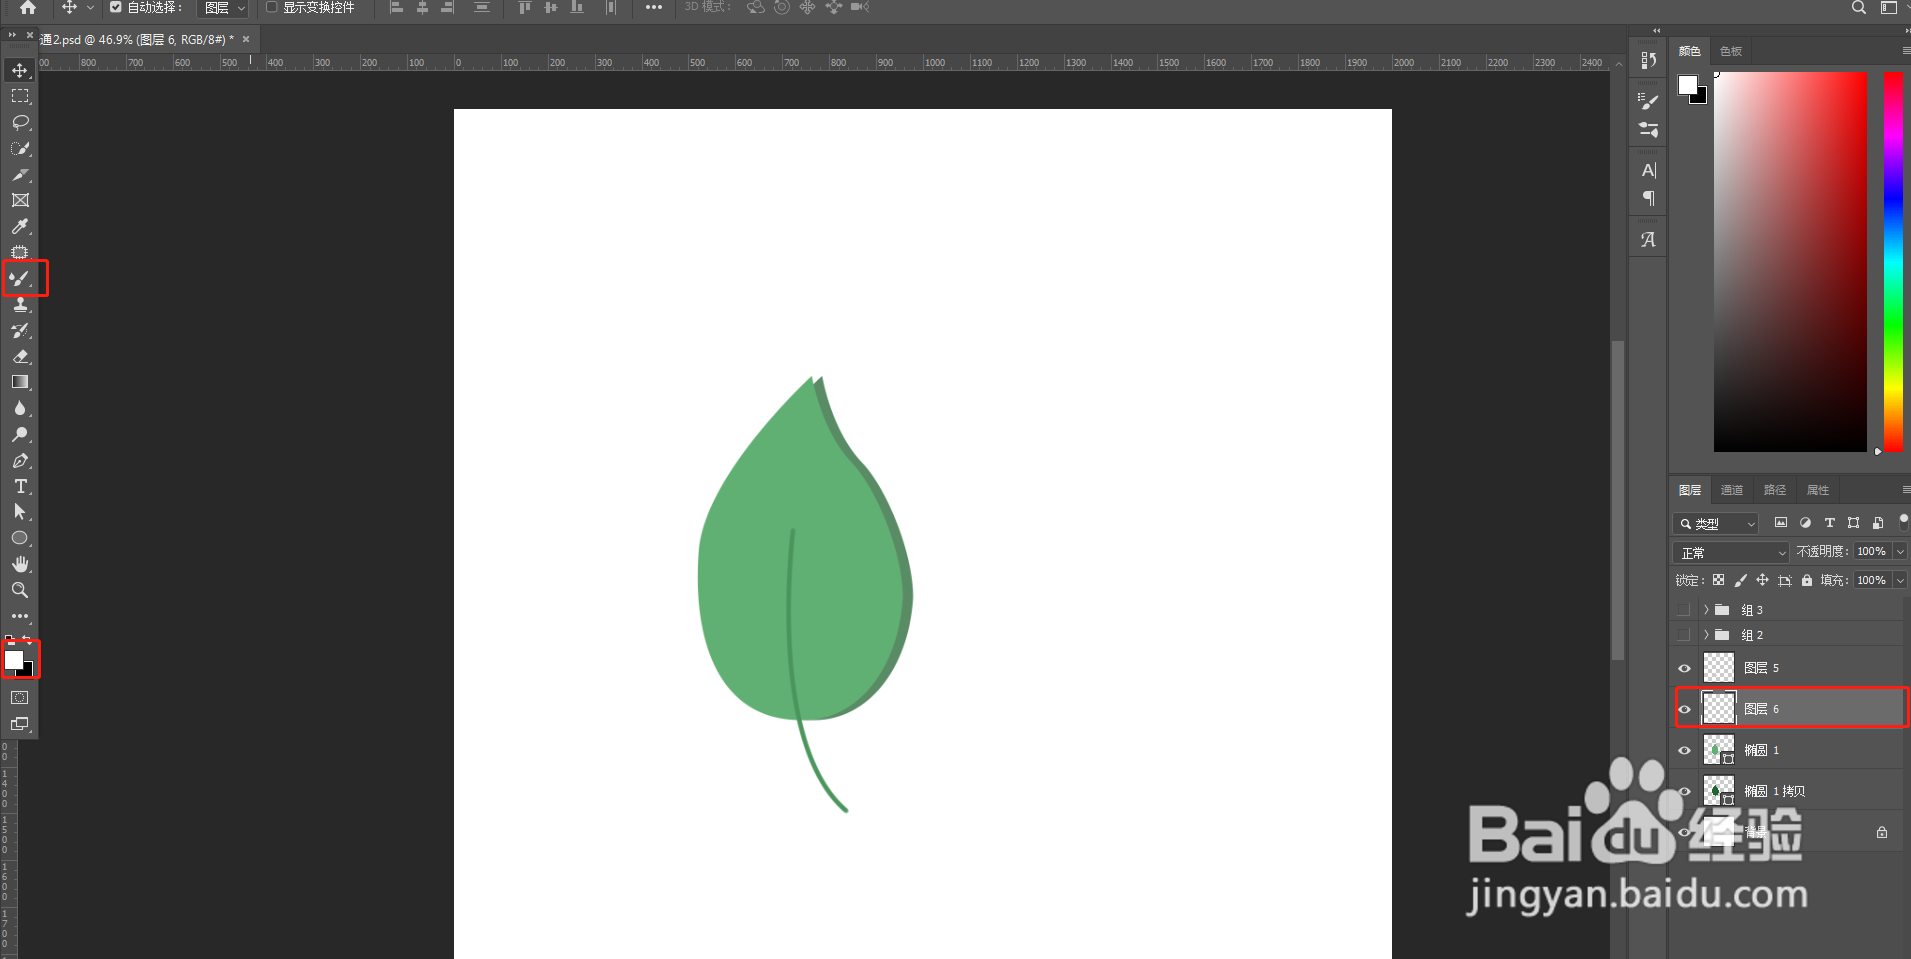Viewport: 1911px width, 959px height.
Task: Open the layer filter 类型 dropdown
Action: pos(1716,523)
